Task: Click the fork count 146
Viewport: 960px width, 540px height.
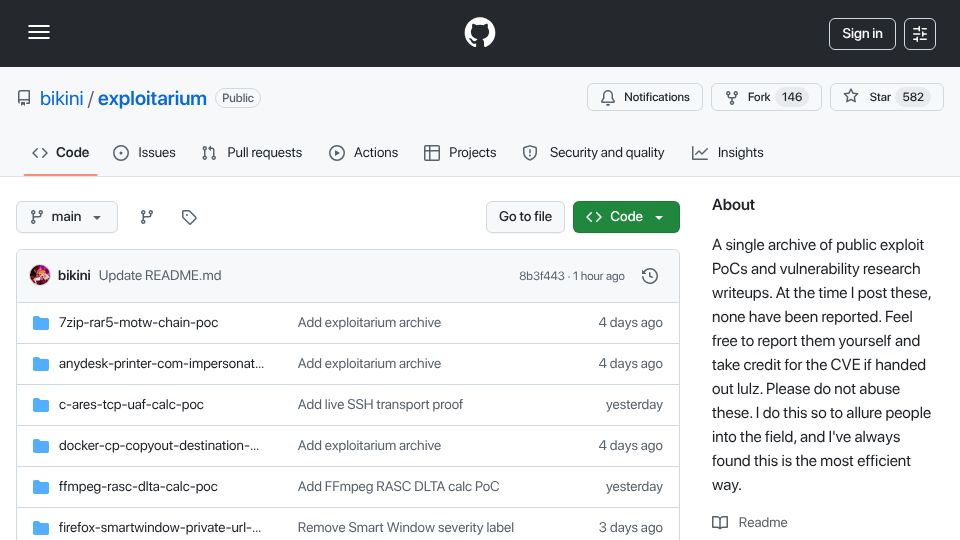Action: (x=792, y=97)
